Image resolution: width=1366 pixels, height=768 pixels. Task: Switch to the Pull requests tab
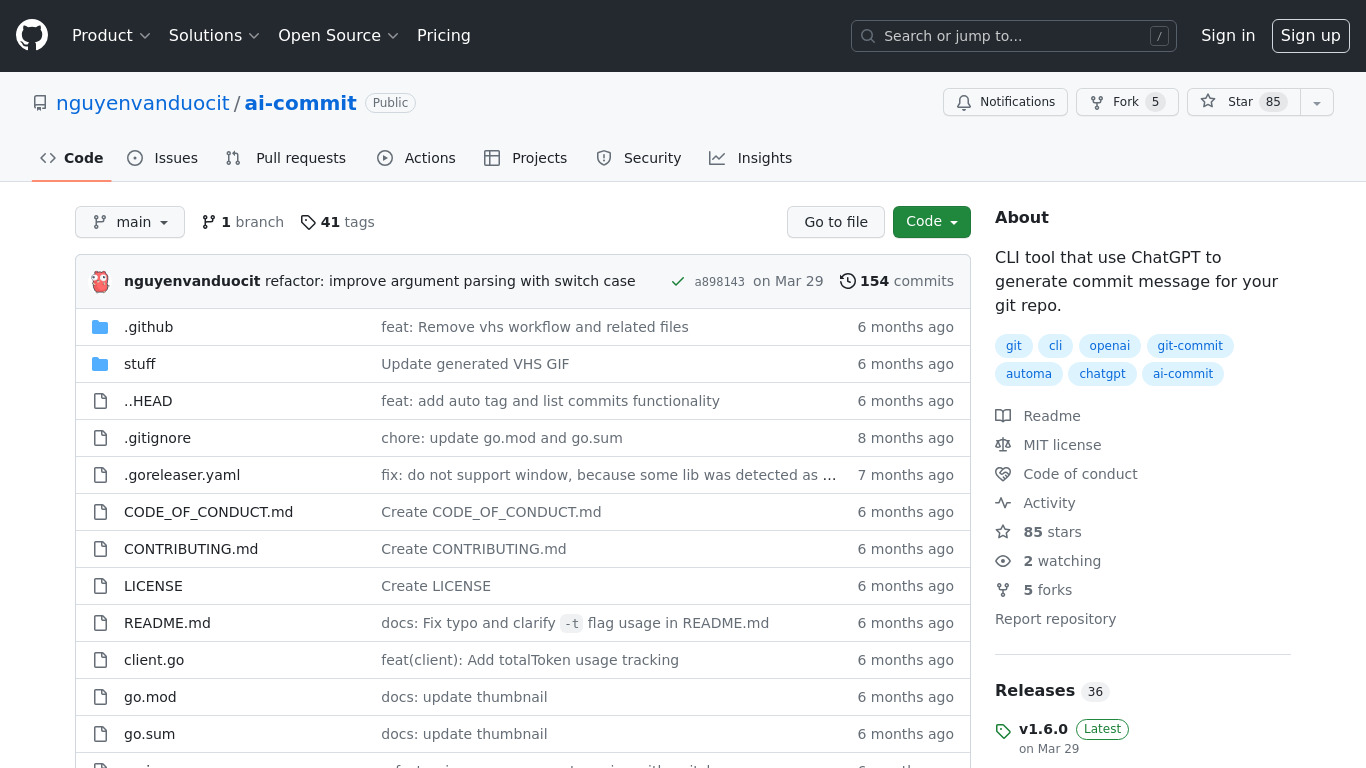[285, 158]
